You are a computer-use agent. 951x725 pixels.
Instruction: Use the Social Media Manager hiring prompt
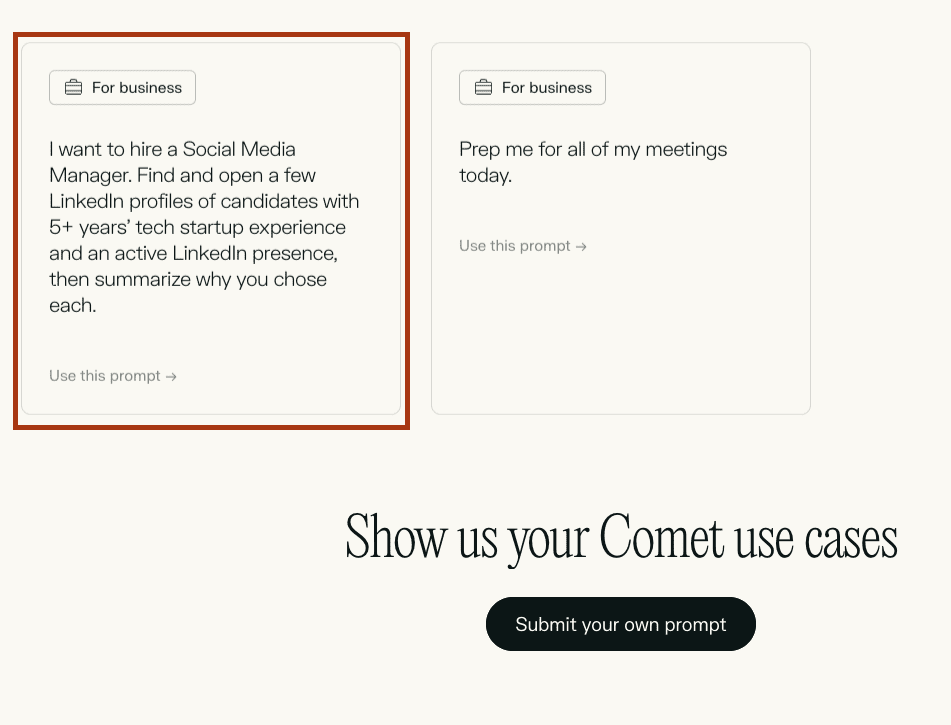pyautogui.click(x=112, y=376)
